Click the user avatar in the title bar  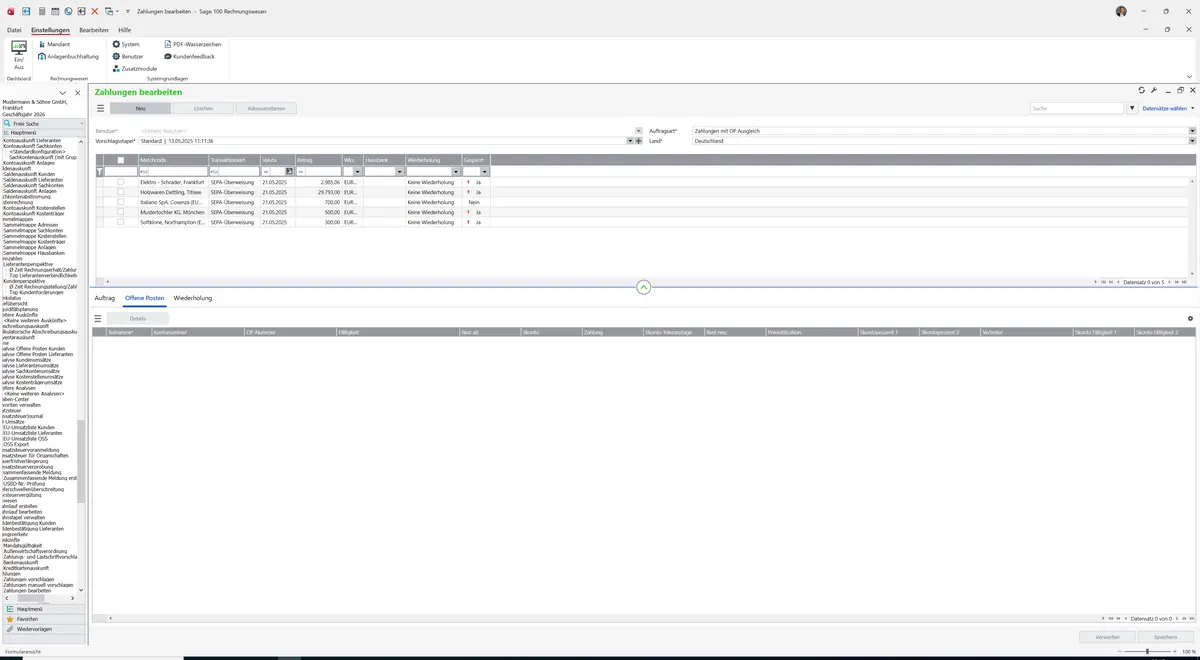1121,10
